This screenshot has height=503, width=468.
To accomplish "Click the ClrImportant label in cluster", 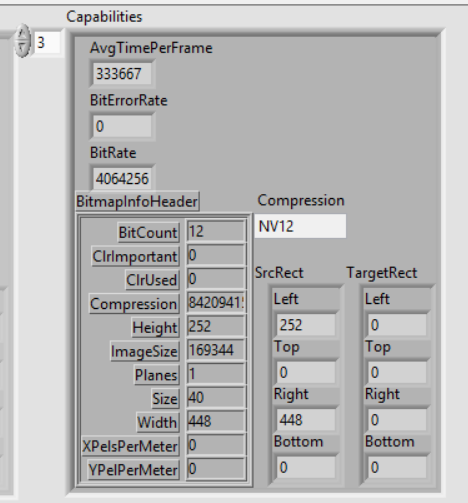I will 135,256.
